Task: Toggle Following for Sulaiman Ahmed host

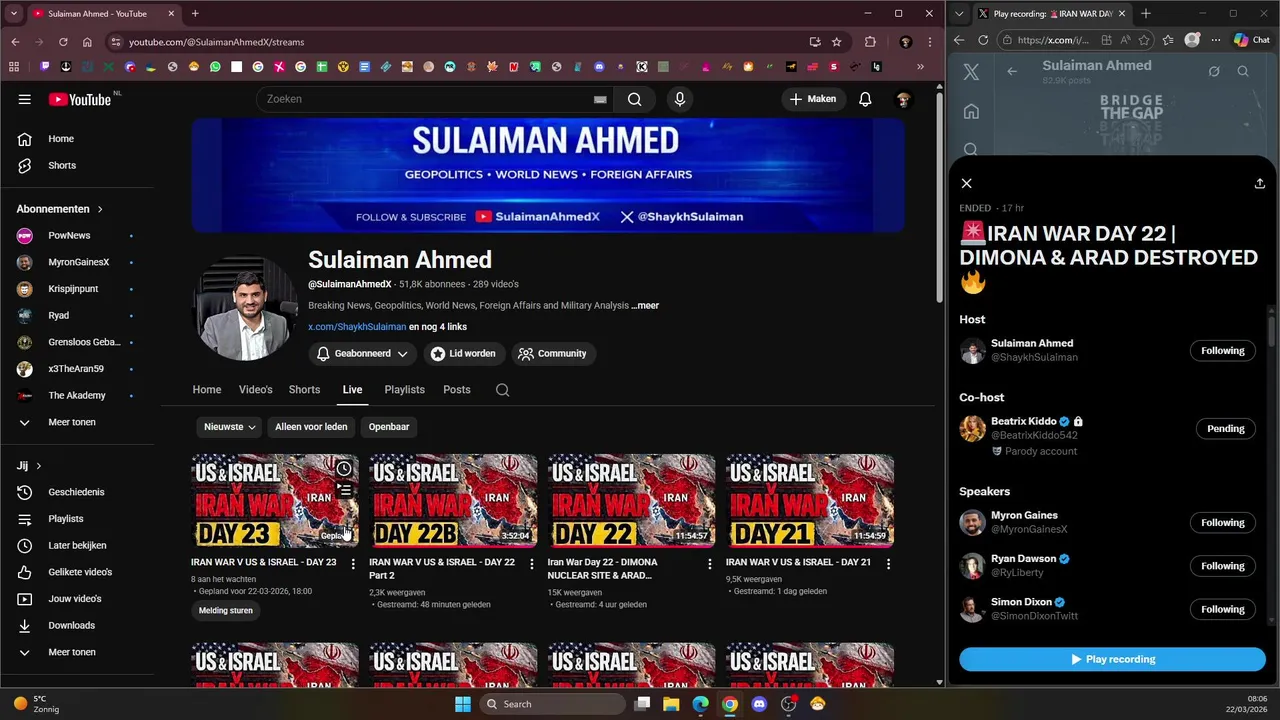Action: coord(1222,351)
